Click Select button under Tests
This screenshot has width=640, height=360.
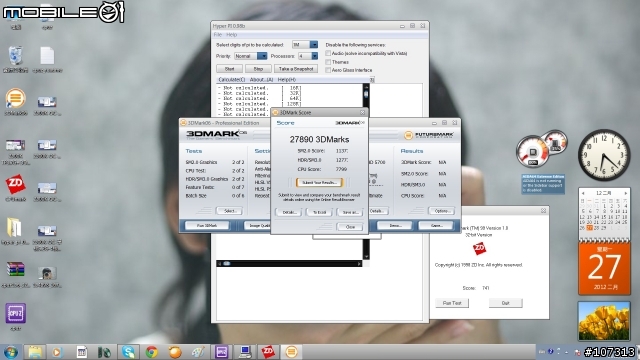(230, 211)
